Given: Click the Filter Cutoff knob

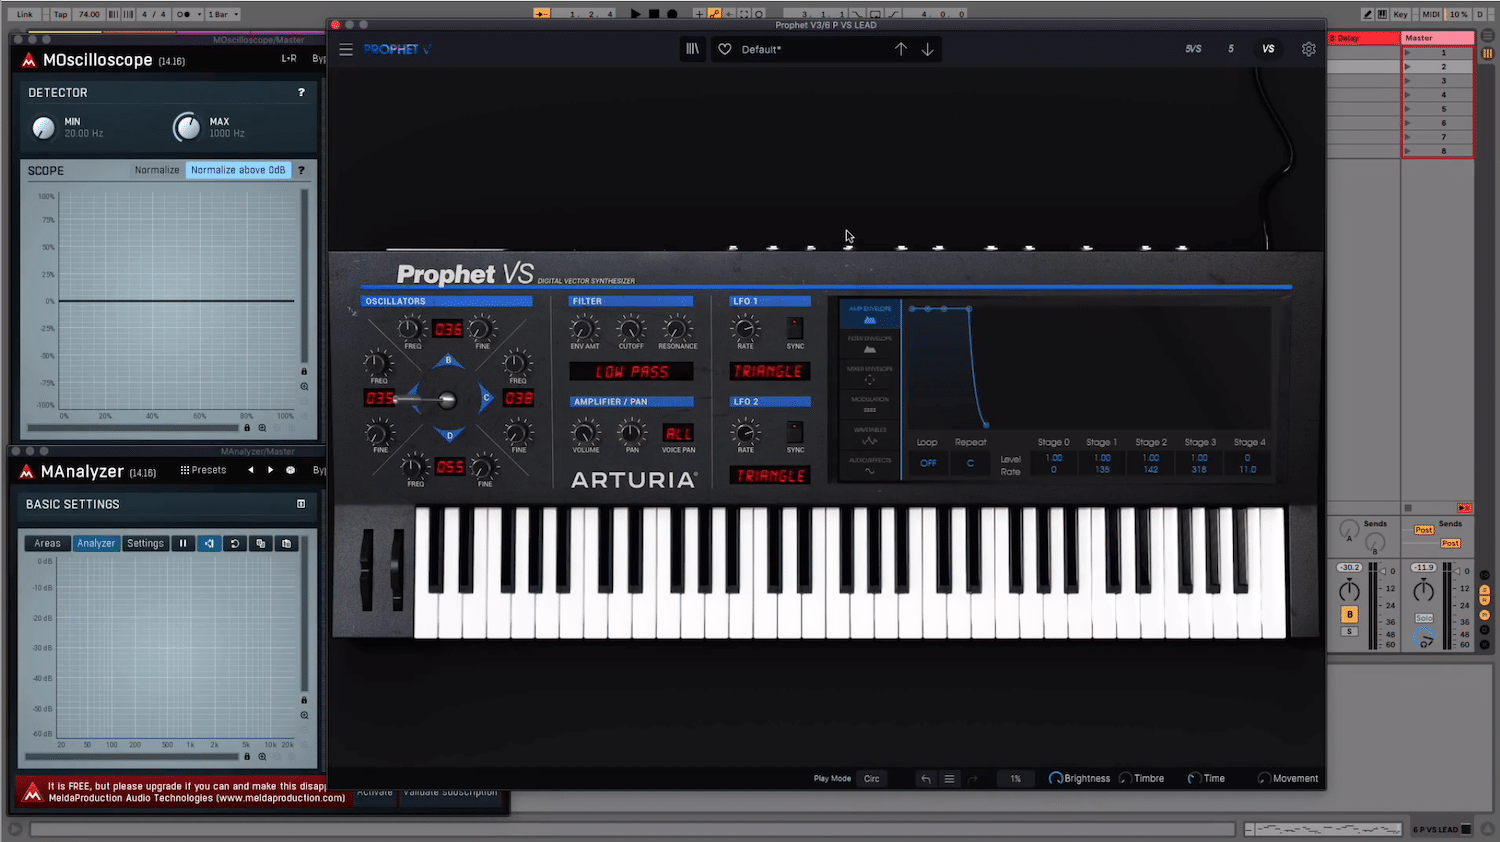Looking at the screenshot, I should click(x=631, y=328).
